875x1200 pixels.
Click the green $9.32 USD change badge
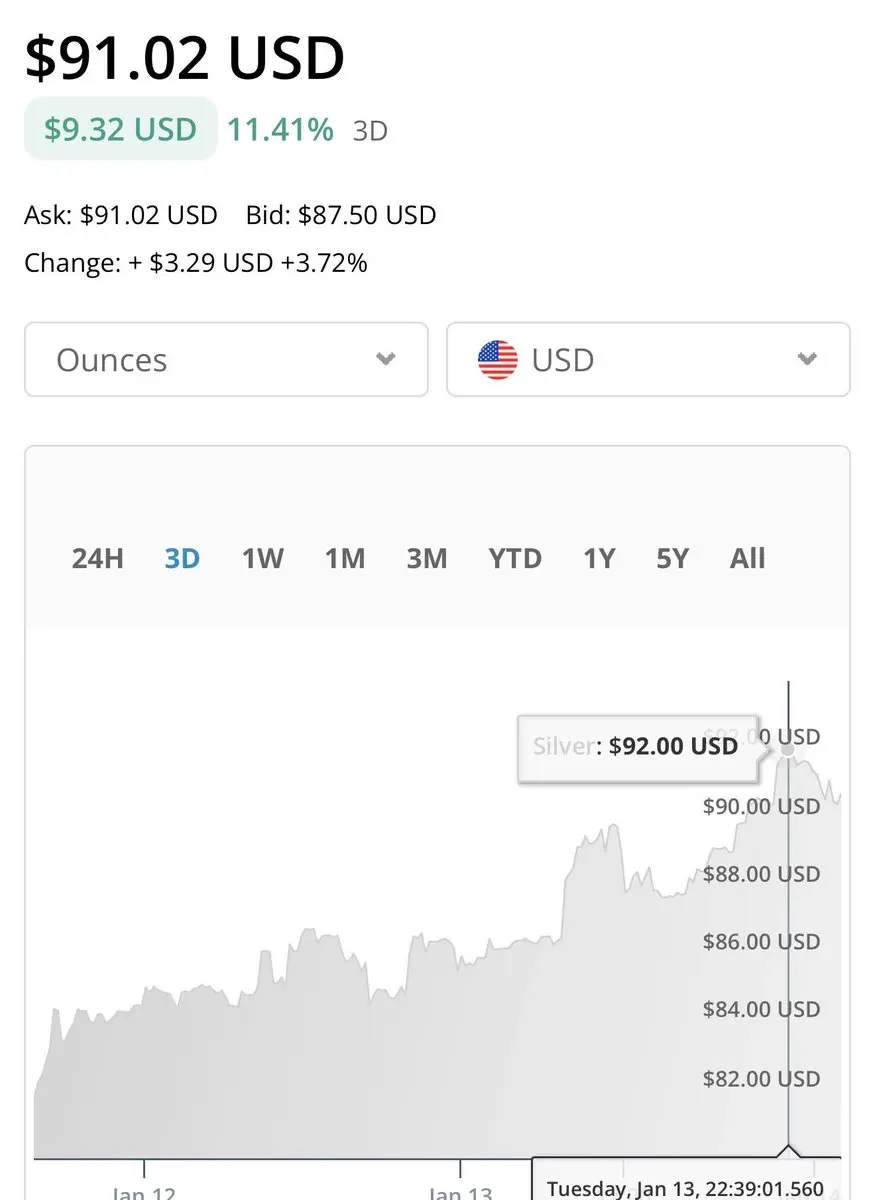coord(120,129)
